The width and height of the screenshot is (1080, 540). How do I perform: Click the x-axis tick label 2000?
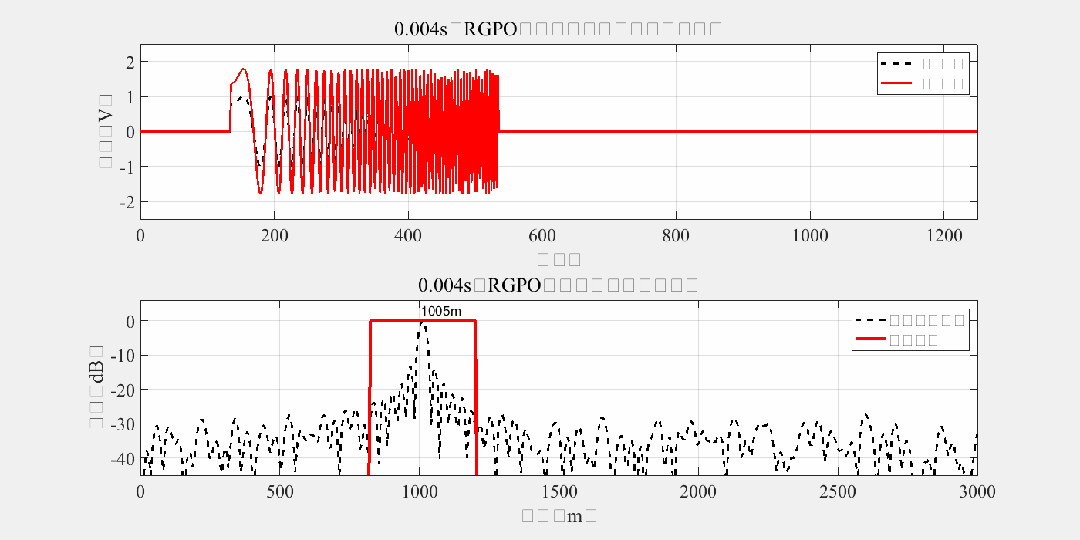point(698,491)
